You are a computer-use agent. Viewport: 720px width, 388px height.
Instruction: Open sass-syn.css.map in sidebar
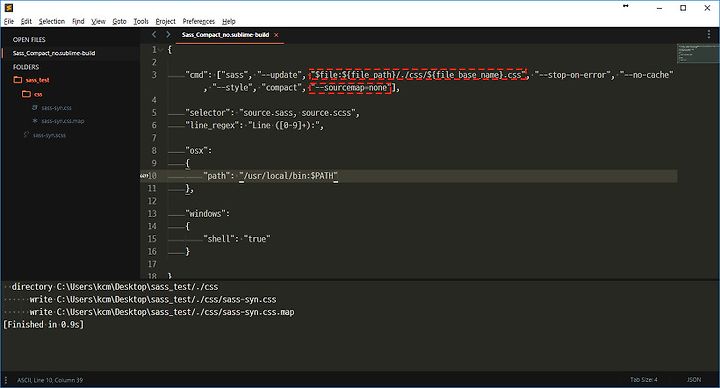coord(62,121)
